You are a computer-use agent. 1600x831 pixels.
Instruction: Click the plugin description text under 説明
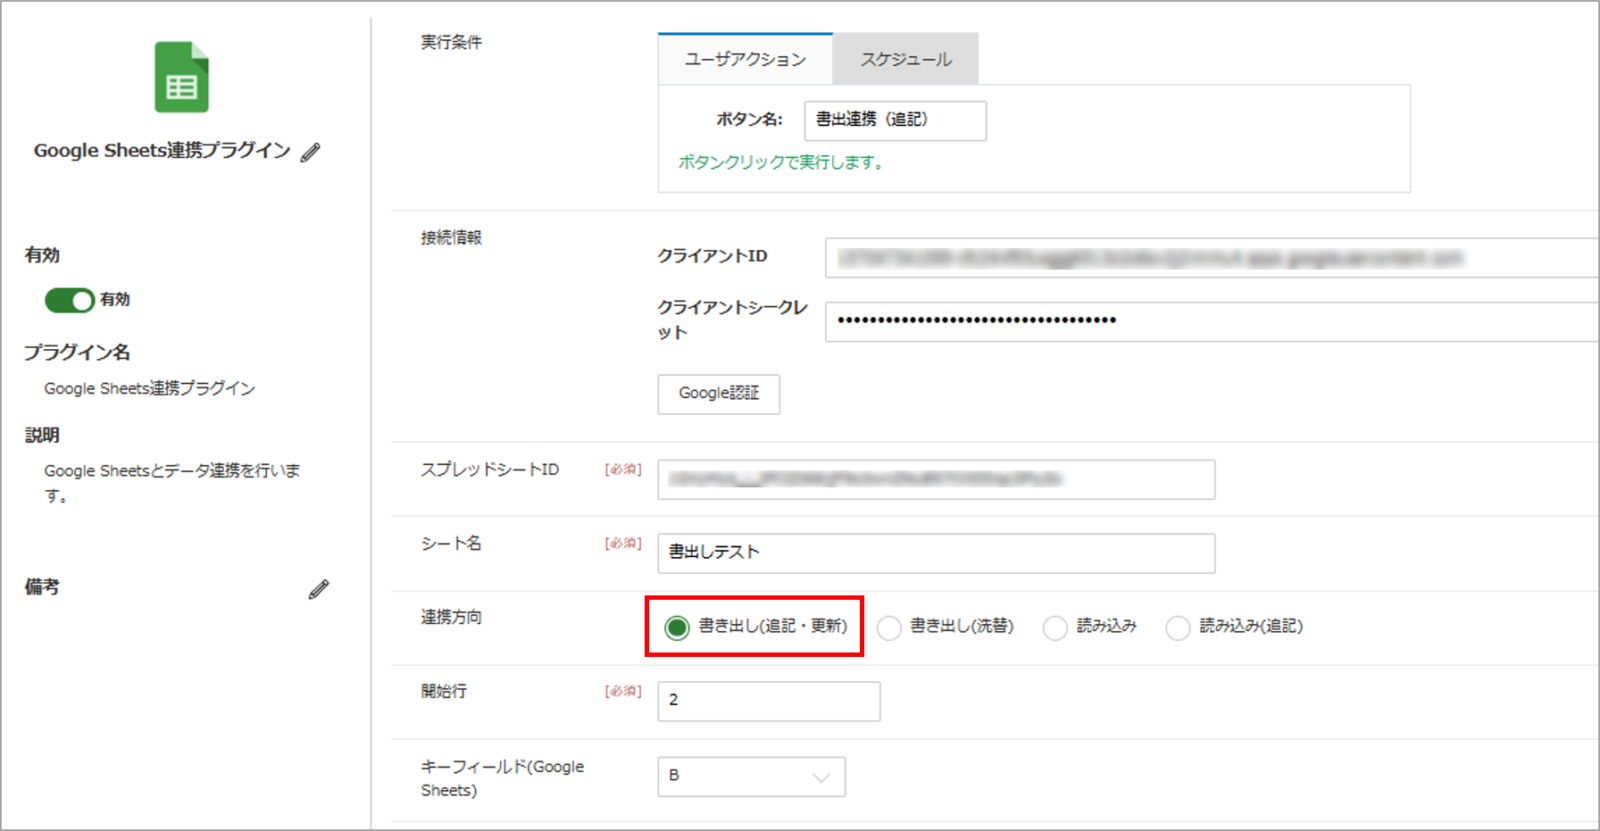[x=172, y=482]
